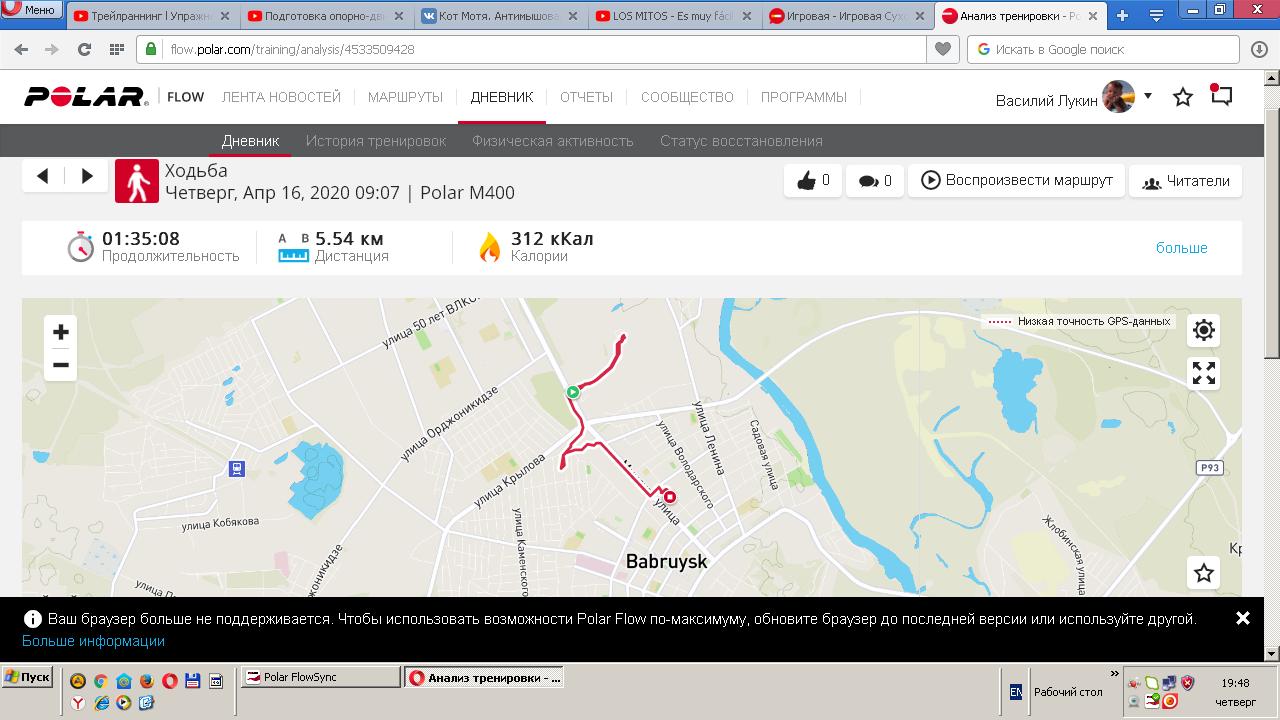
Task: Open the Opera Меню dropdown
Action: coord(29,10)
